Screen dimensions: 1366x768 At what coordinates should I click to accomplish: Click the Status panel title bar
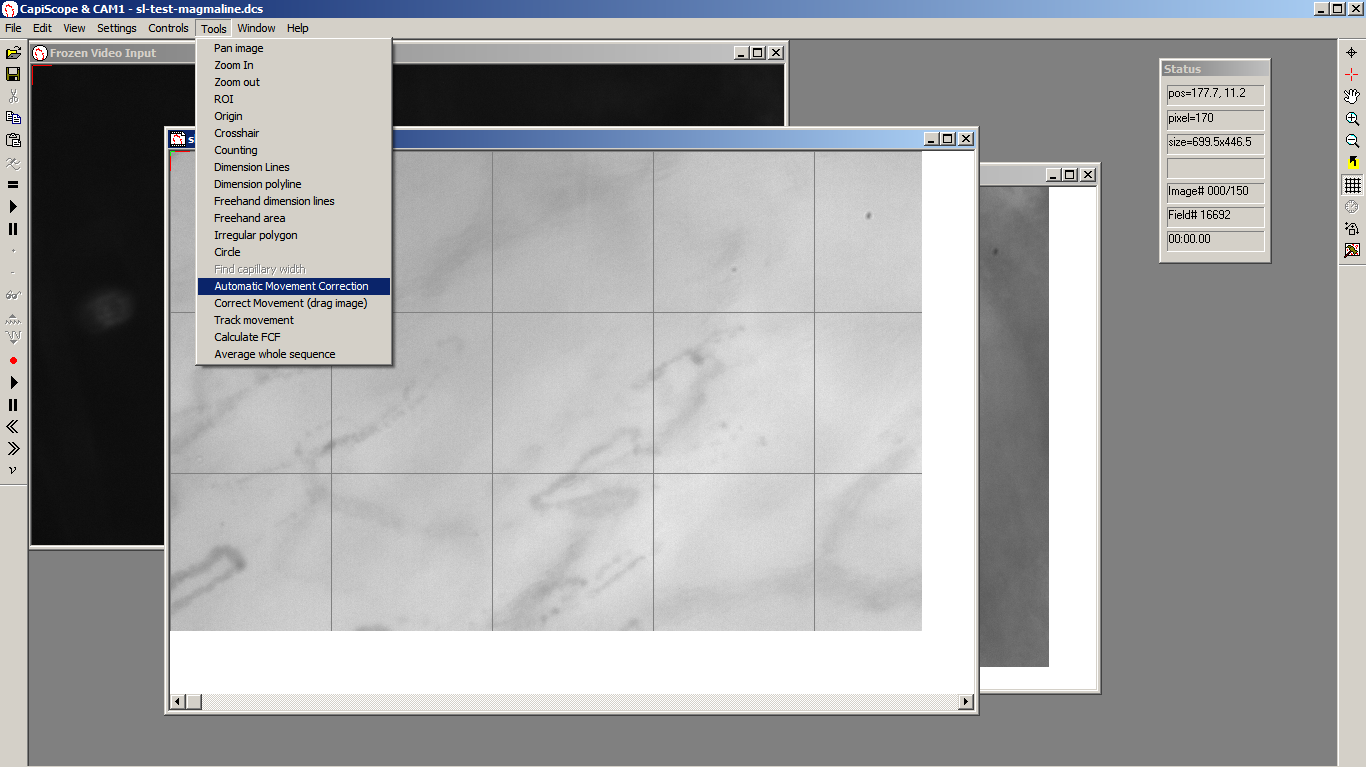click(1215, 69)
